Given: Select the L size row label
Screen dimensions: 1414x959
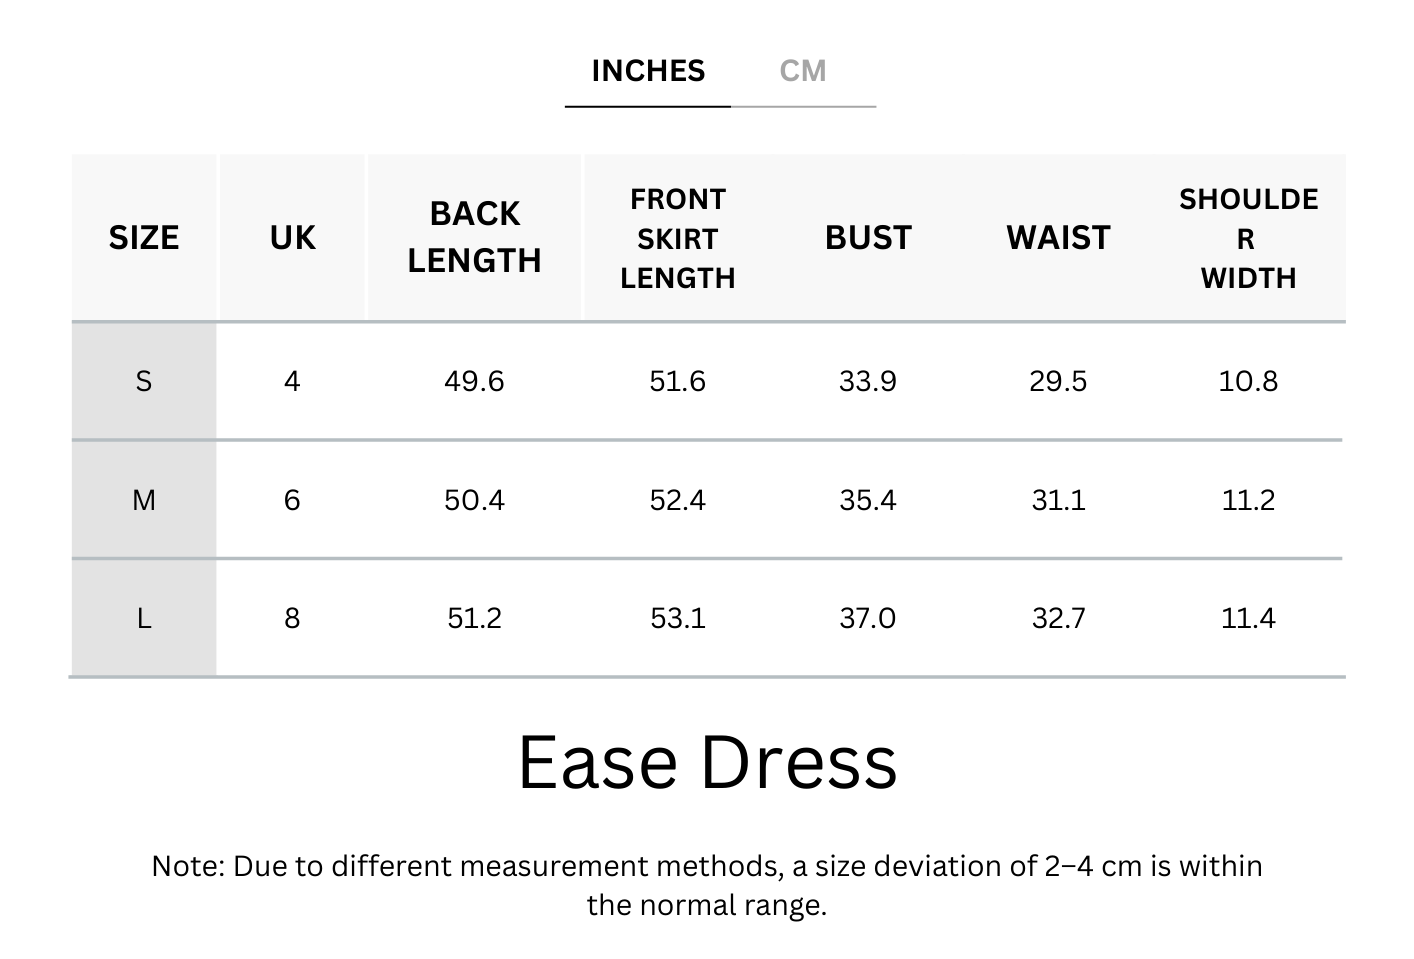Looking at the screenshot, I should click(144, 619).
